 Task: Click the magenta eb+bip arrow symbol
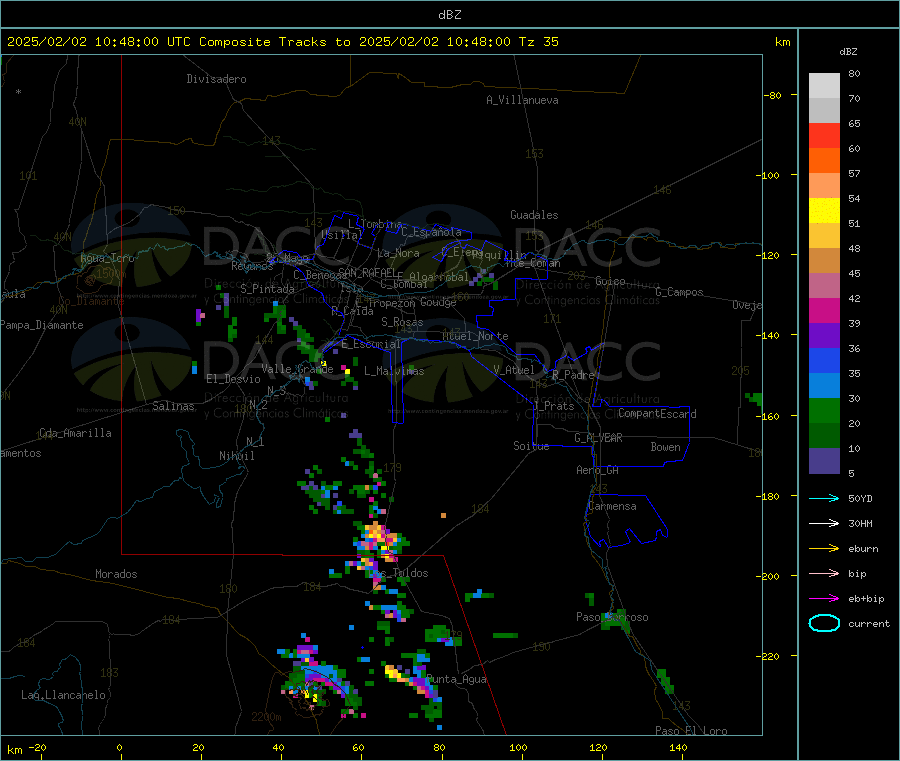click(x=824, y=599)
